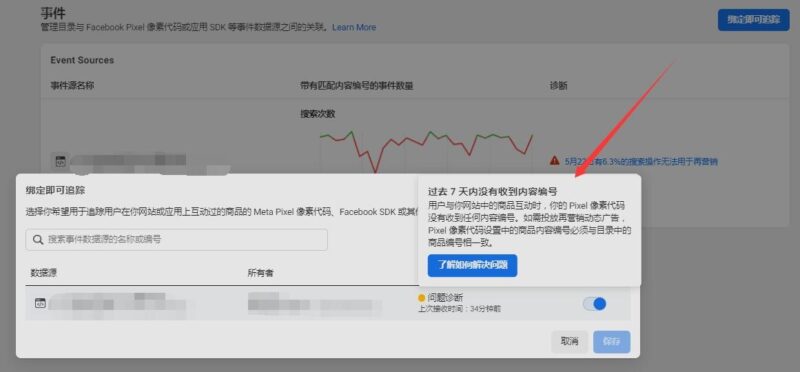
Task: Click the red warning triangle icon
Action: click(555, 161)
